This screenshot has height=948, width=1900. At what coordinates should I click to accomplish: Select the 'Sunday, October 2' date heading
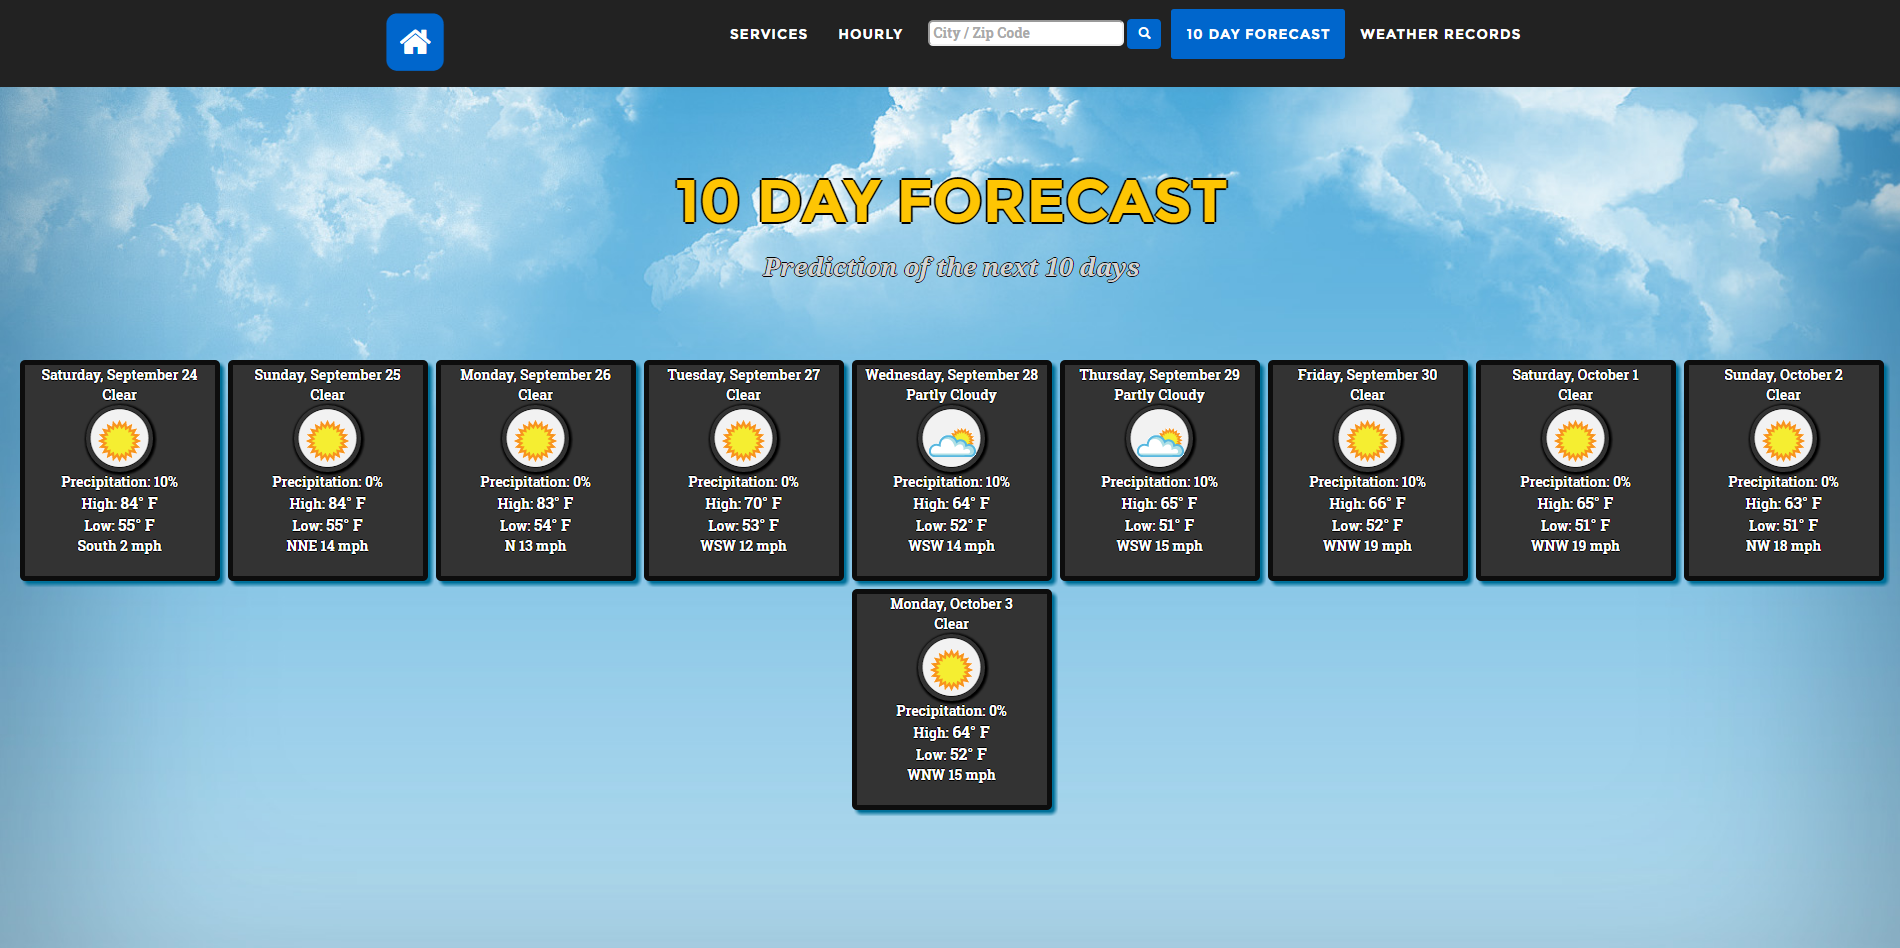(x=1783, y=375)
